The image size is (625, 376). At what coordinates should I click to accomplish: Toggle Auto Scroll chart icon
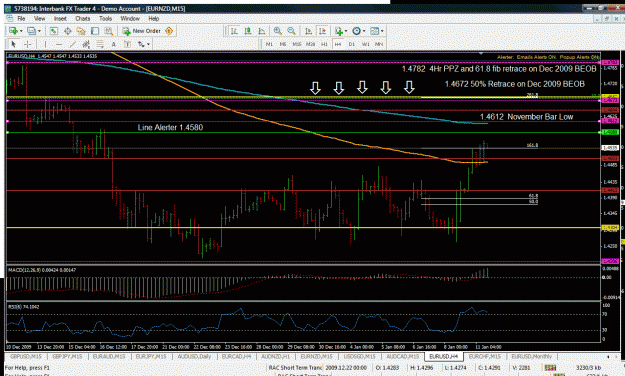tap(309, 31)
